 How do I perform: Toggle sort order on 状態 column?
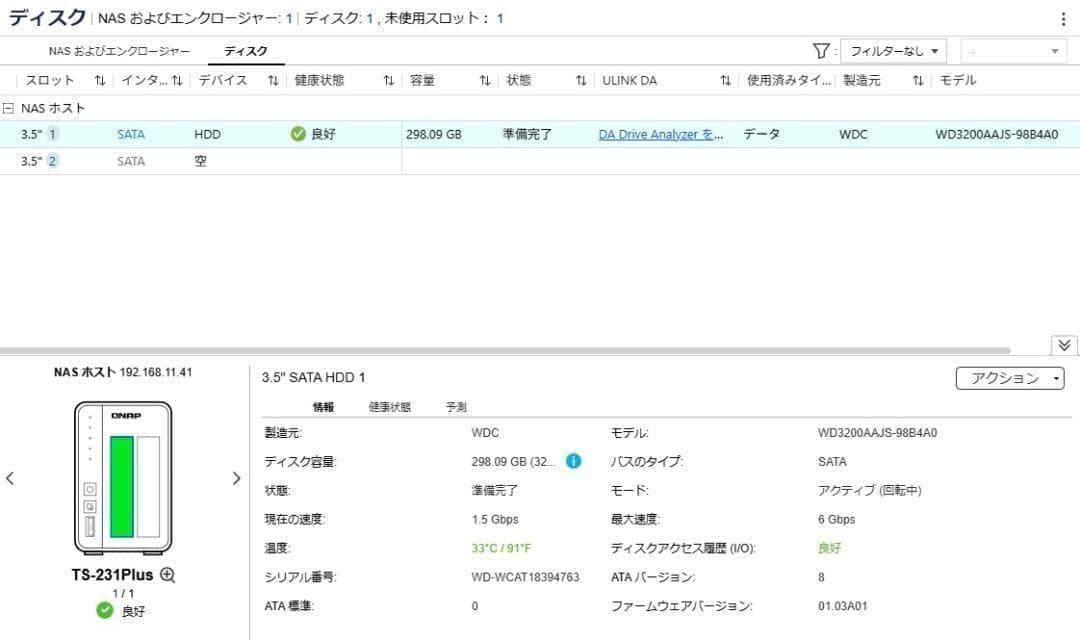[x=580, y=80]
